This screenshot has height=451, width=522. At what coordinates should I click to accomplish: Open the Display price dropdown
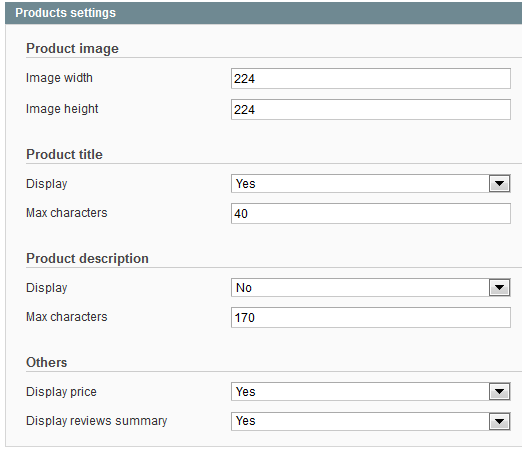[371, 392]
